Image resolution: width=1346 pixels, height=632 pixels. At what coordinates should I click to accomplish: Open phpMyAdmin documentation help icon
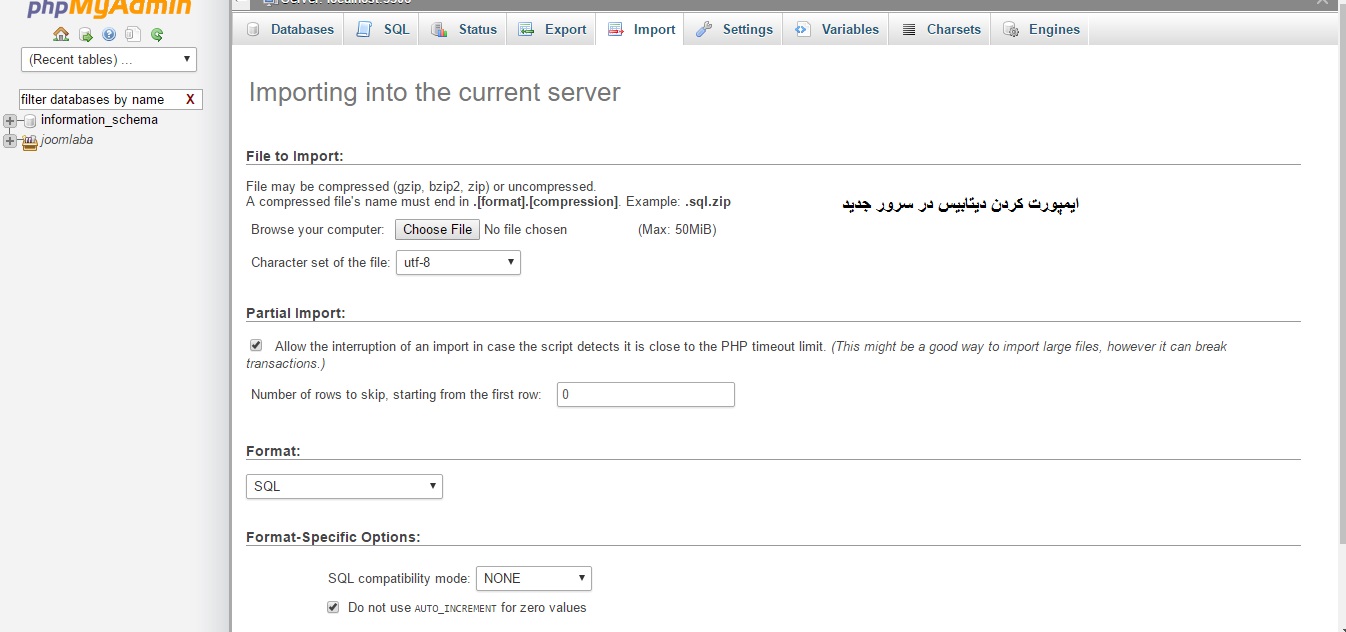(109, 35)
